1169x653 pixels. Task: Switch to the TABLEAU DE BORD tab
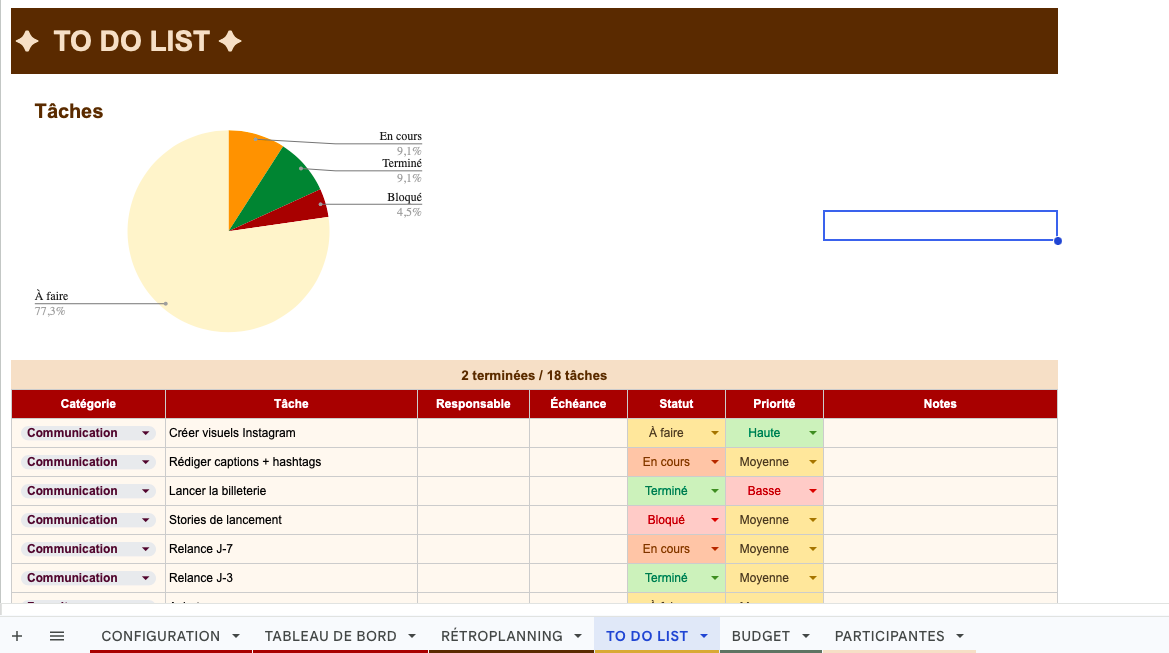pyautogui.click(x=330, y=636)
